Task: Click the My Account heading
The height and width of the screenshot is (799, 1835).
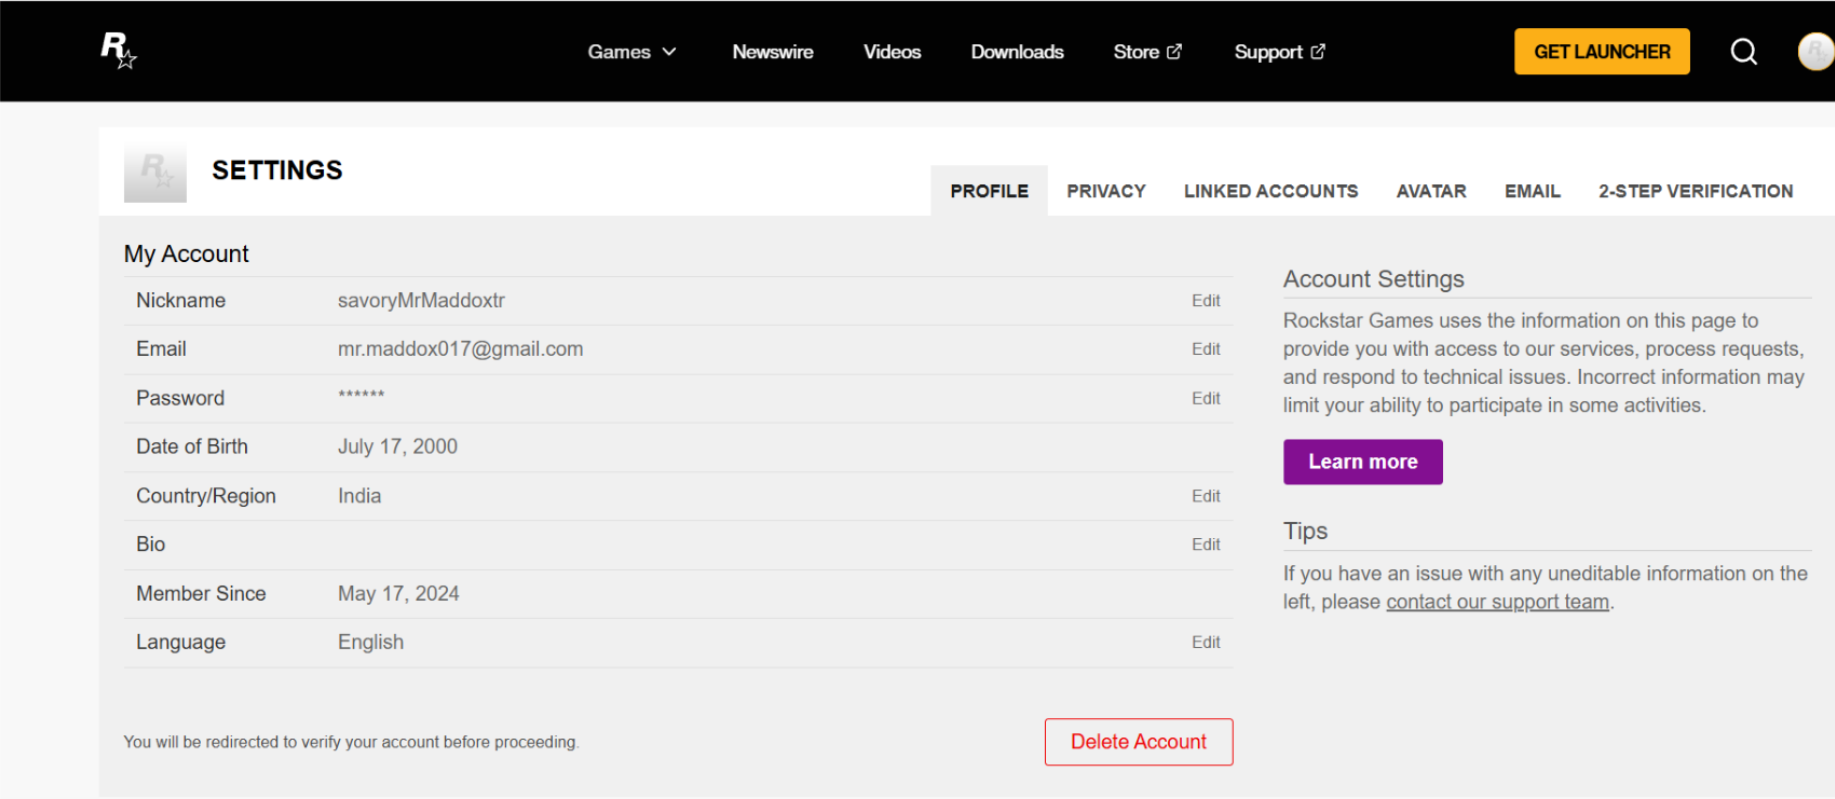Action: [x=186, y=254]
